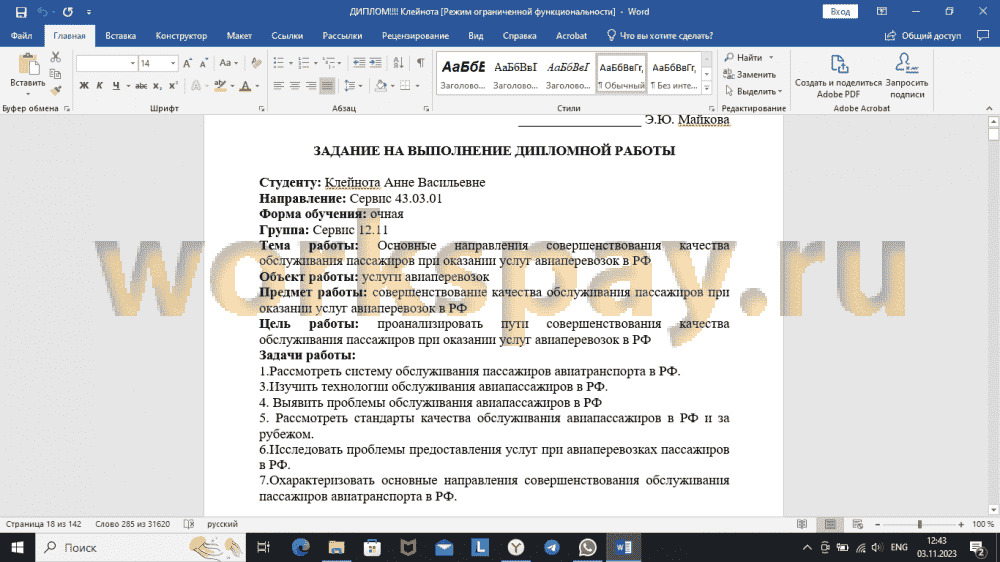Open borders dropdown
1000x562 pixels.
tap(418, 85)
